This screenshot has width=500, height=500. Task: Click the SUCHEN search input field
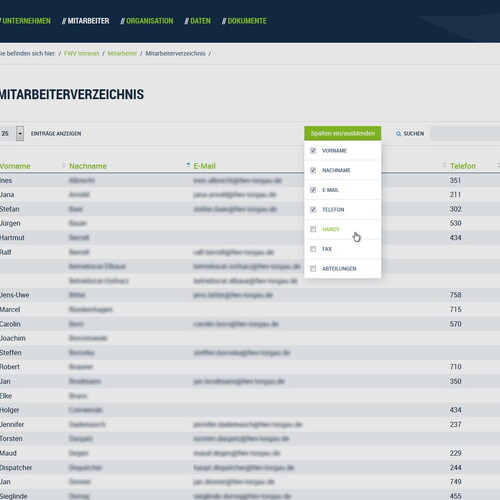(465, 134)
